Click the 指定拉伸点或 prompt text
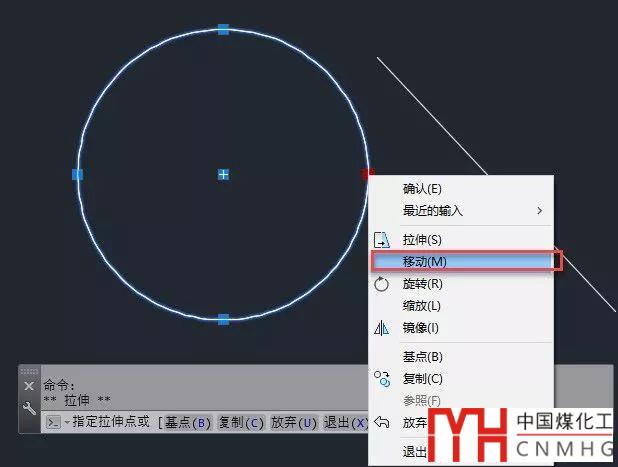 pyautogui.click(x=111, y=422)
